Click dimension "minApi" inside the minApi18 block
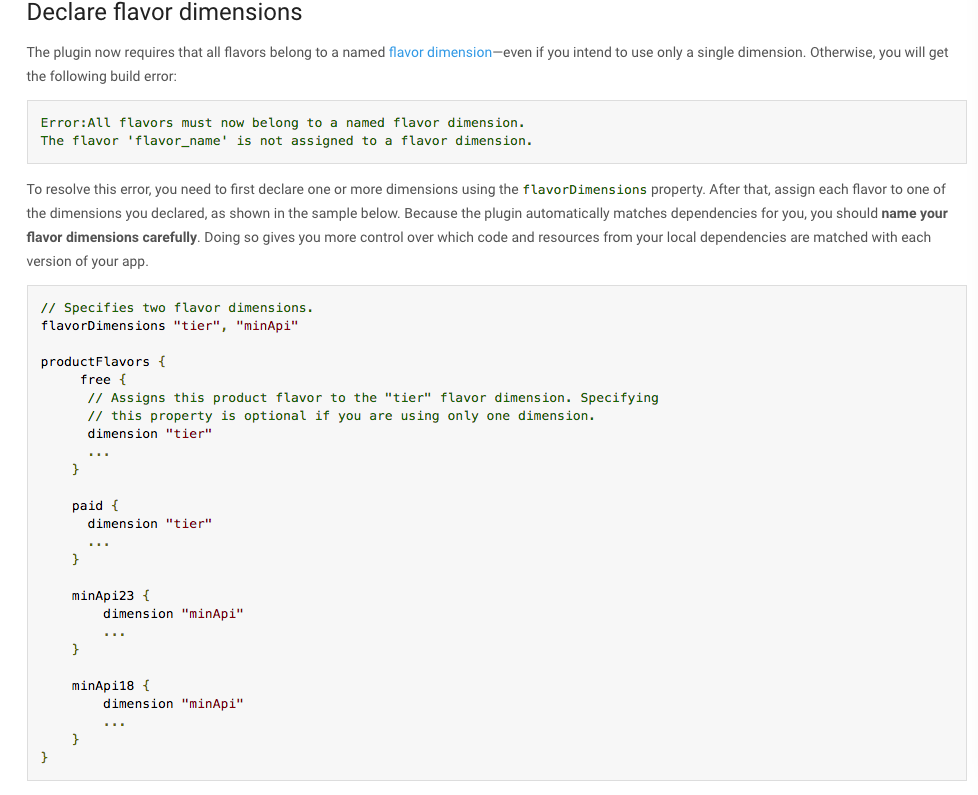The image size is (978, 795). pyautogui.click(x=173, y=704)
